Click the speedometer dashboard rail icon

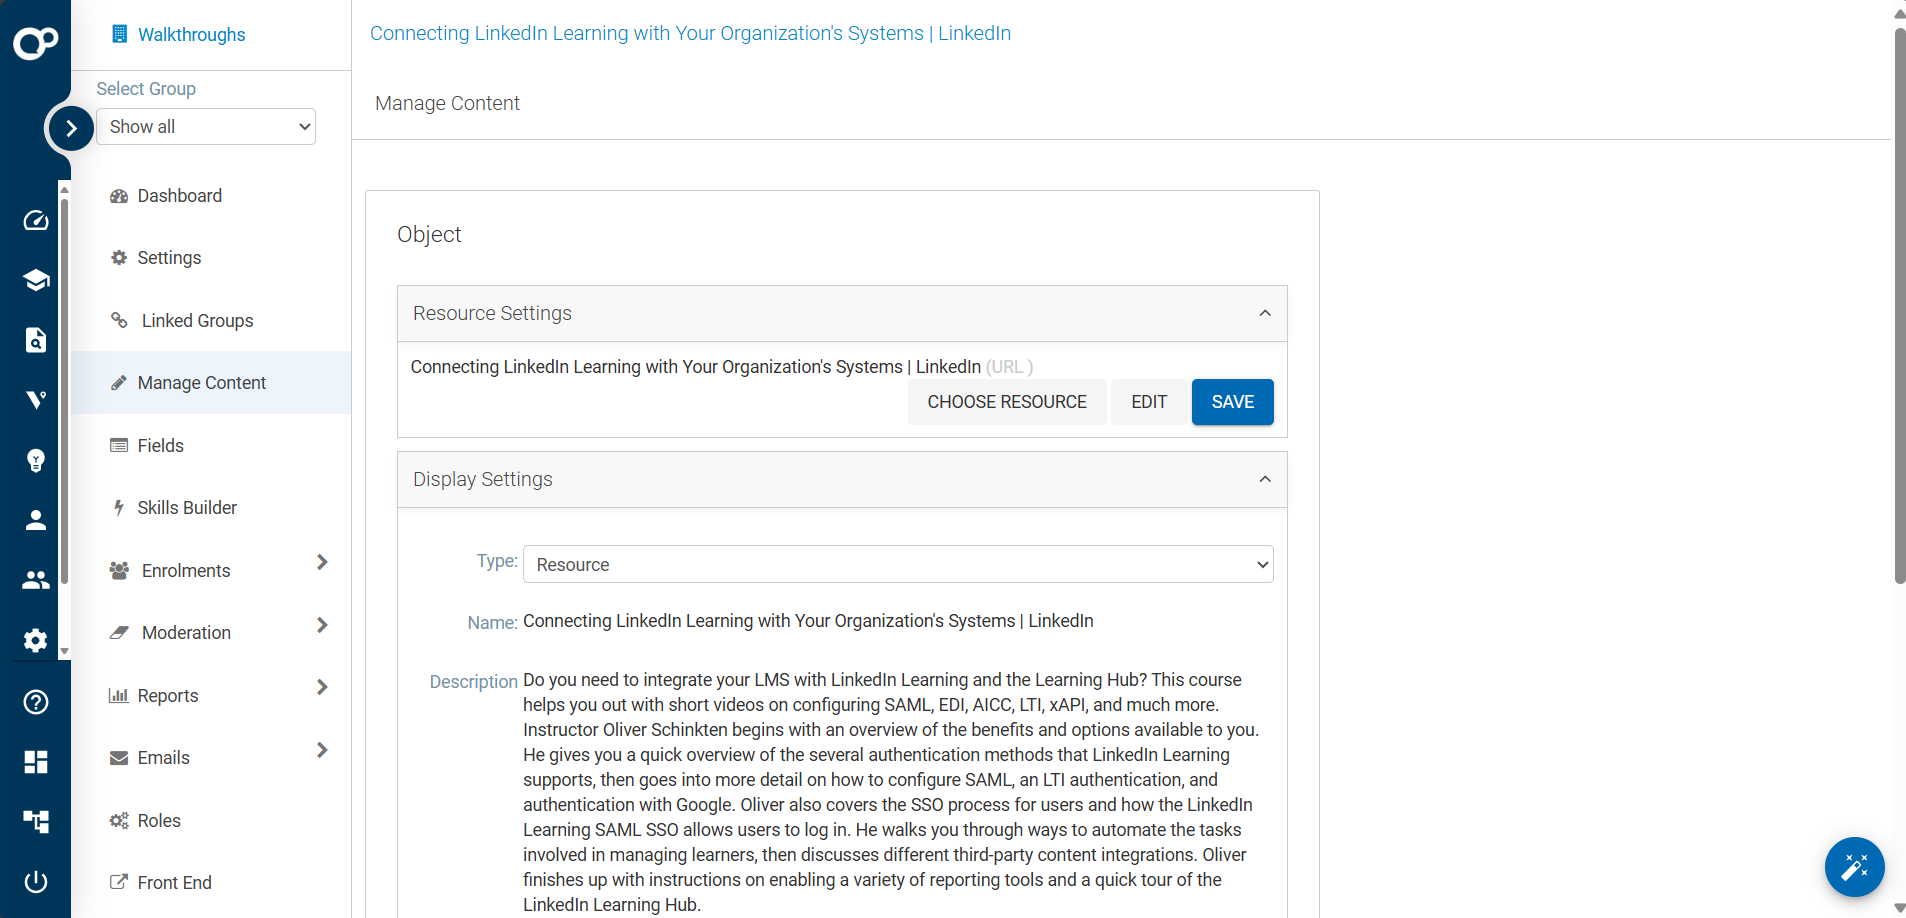pyautogui.click(x=36, y=220)
